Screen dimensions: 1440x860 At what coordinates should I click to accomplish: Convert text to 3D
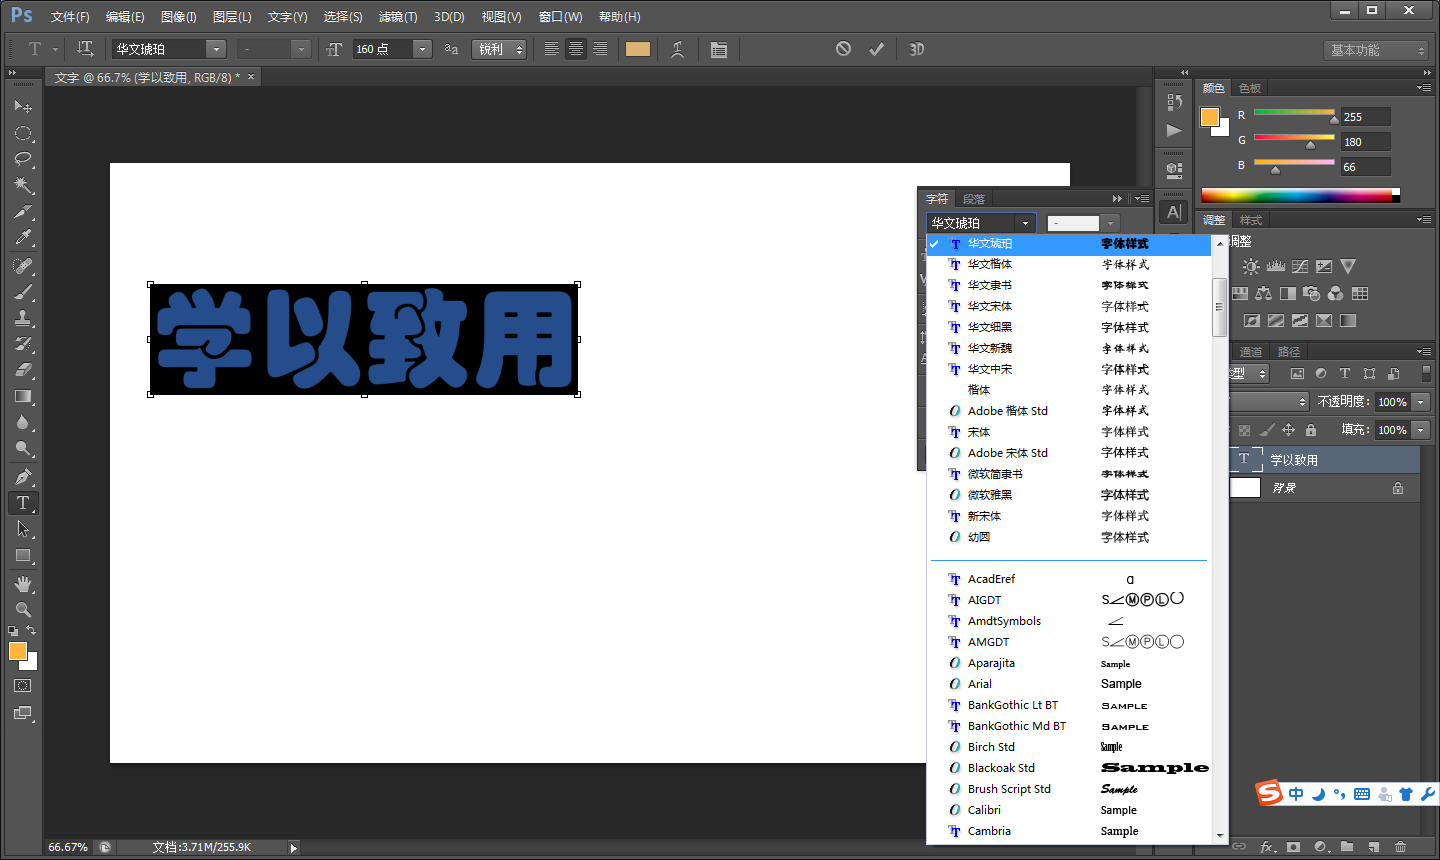(916, 49)
